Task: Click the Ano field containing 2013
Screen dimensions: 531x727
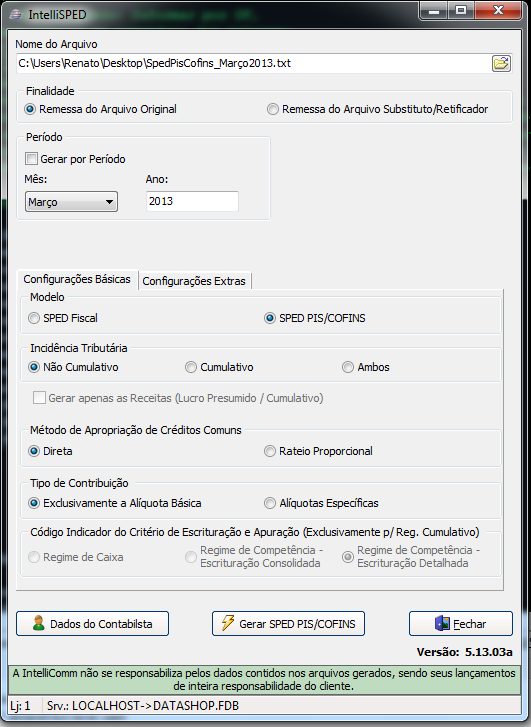Action: pos(192,201)
